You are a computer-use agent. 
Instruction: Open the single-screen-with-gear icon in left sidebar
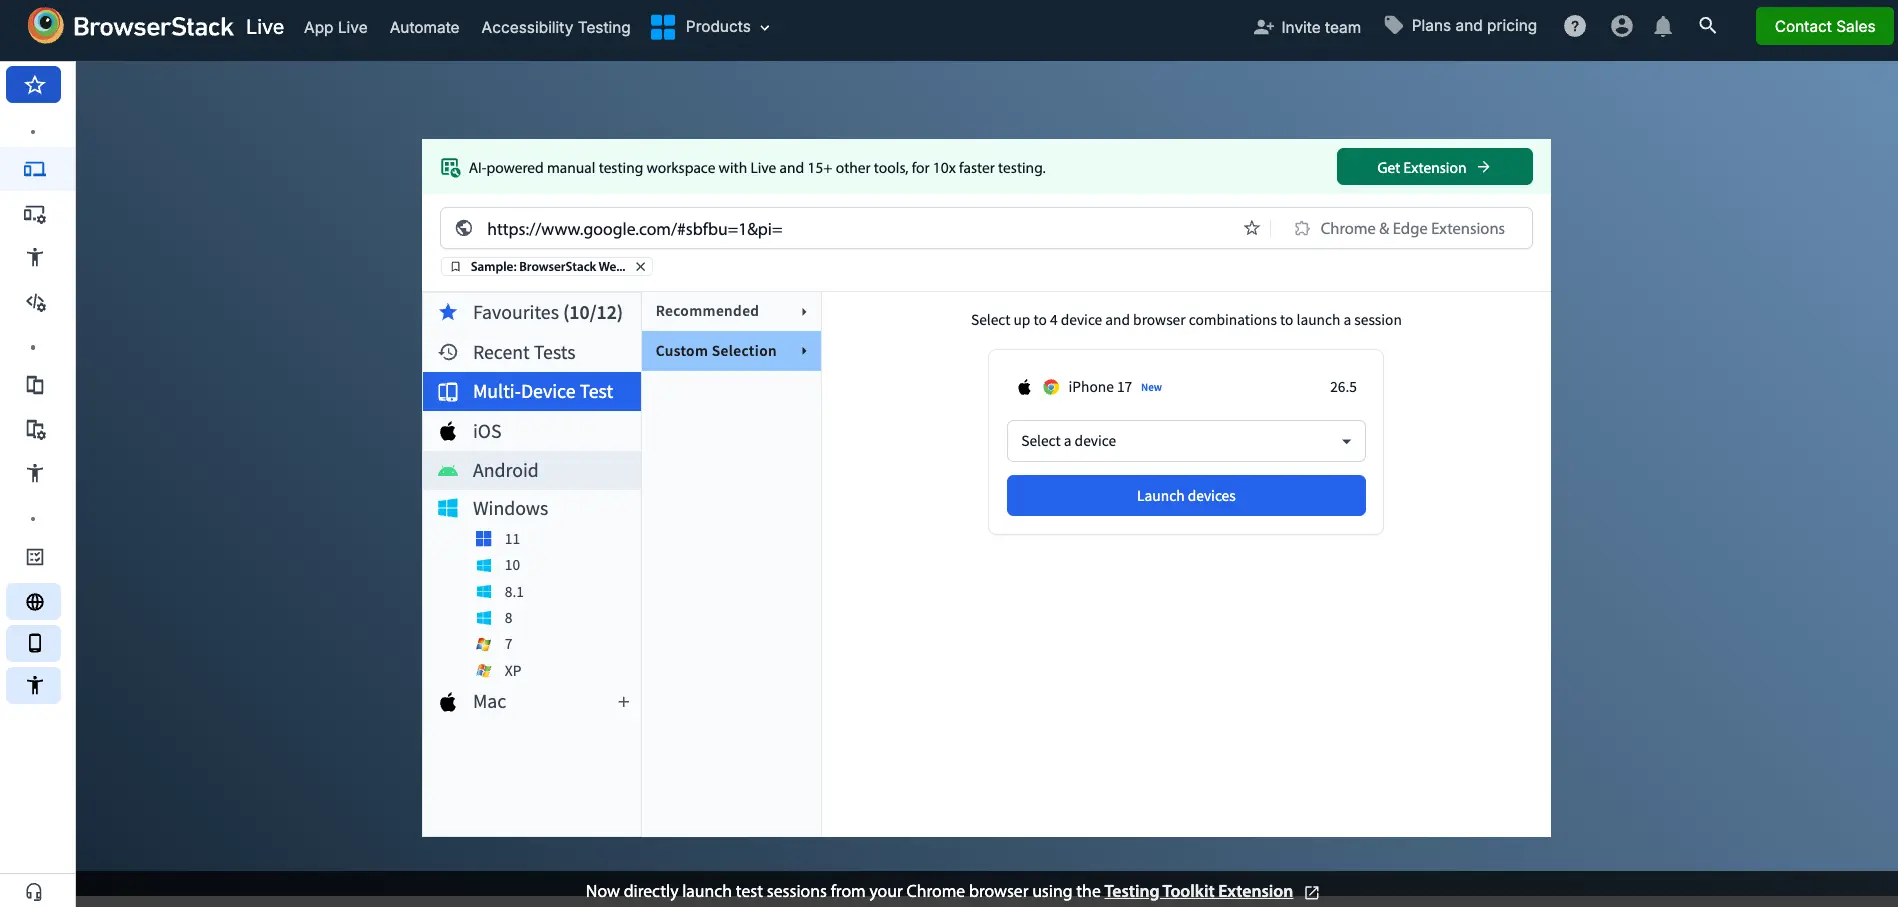(x=35, y=214)
